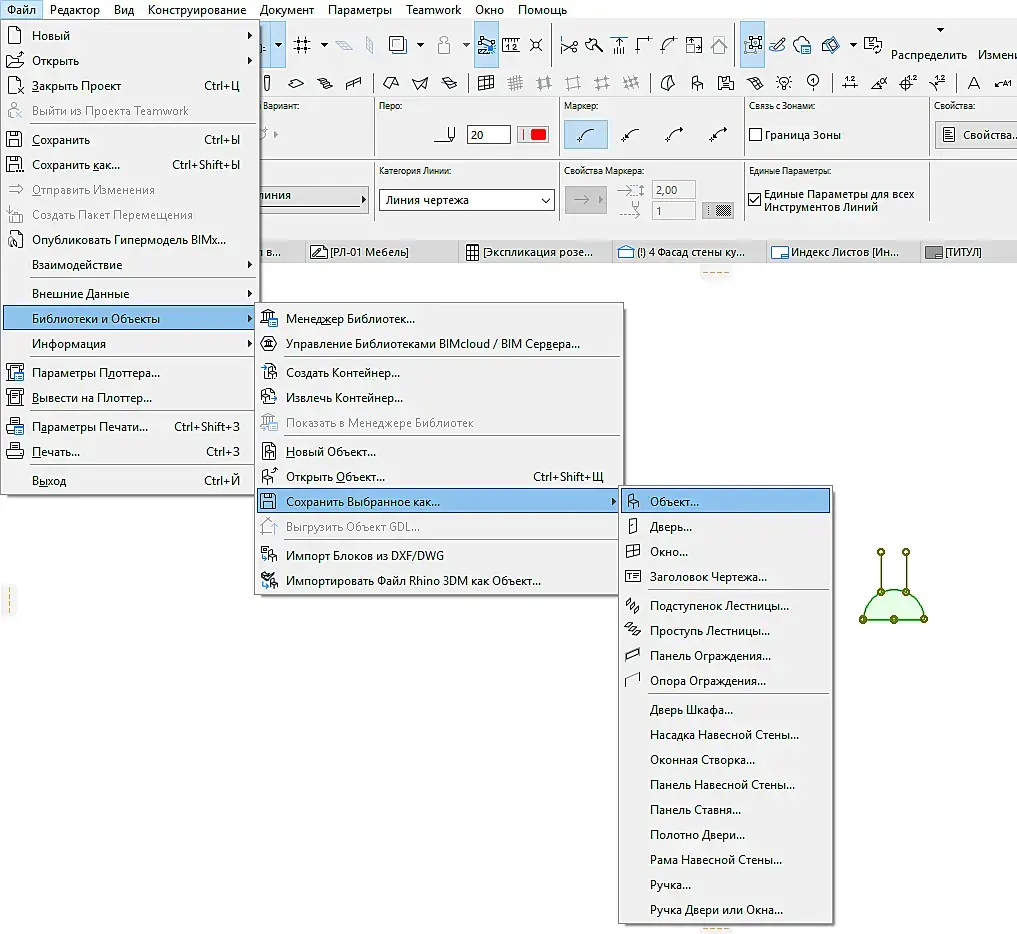
Task: Click the green semicircle object on canvas
Action: click(x=893, y=606)
